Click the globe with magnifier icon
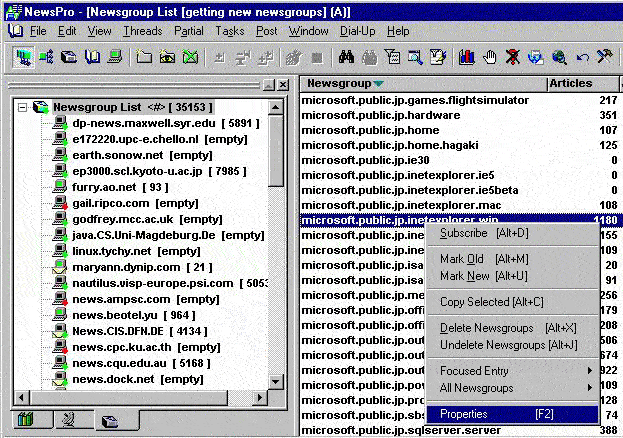Viewport: 623px width, 438px height. [x=559, y=58]
